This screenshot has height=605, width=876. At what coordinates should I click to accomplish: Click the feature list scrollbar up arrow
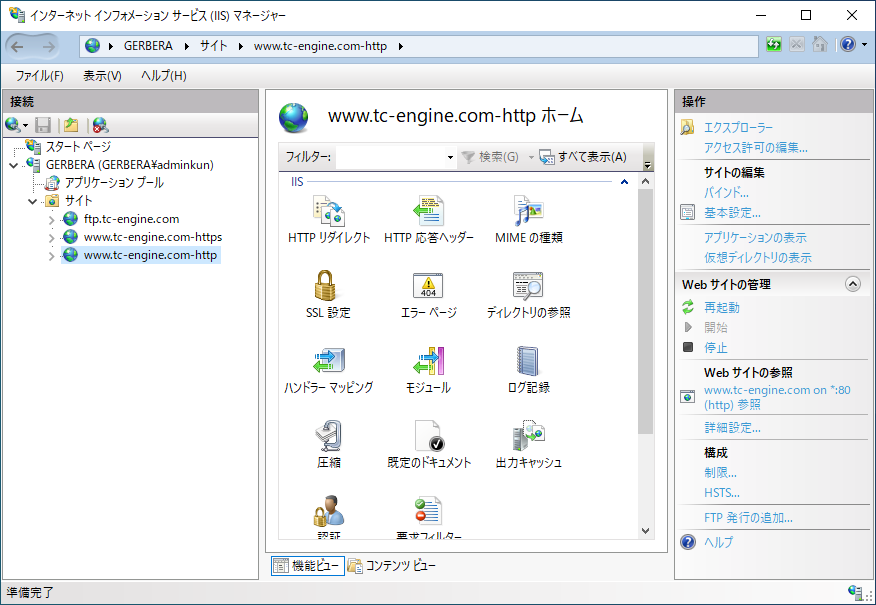(645, 182)
